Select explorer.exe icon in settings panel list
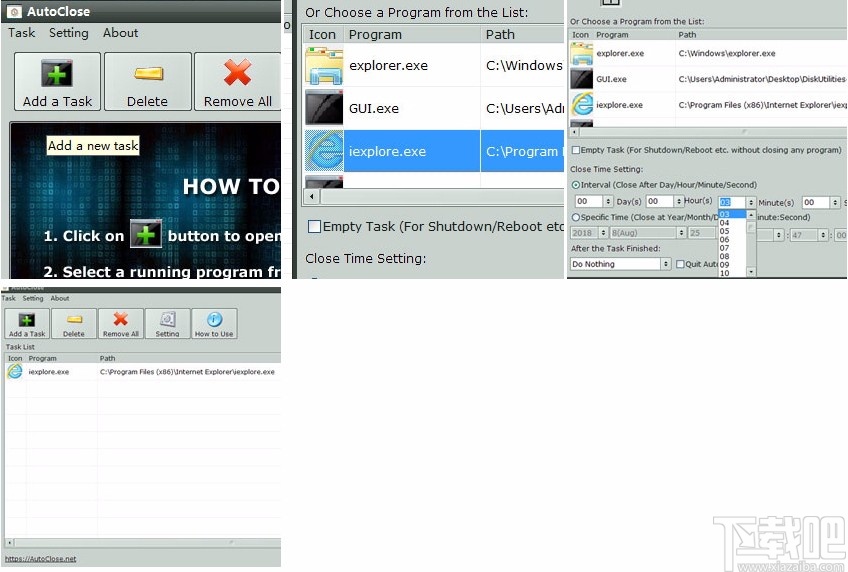This screenshot has height=572, width=848. pyautogui.click(x=582, y=54)
